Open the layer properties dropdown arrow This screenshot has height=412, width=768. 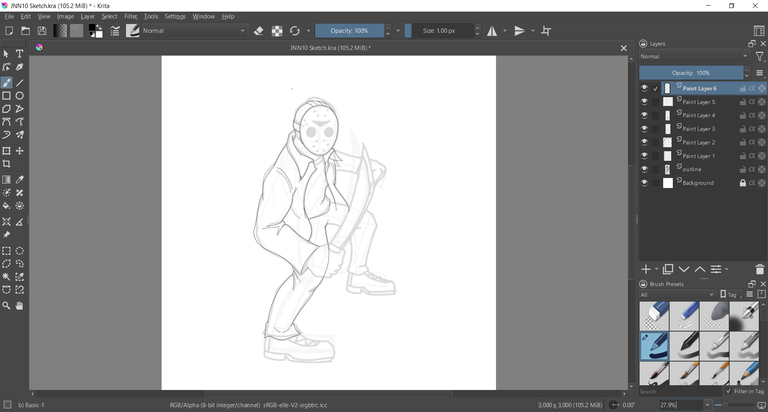[x=726, y=269]
